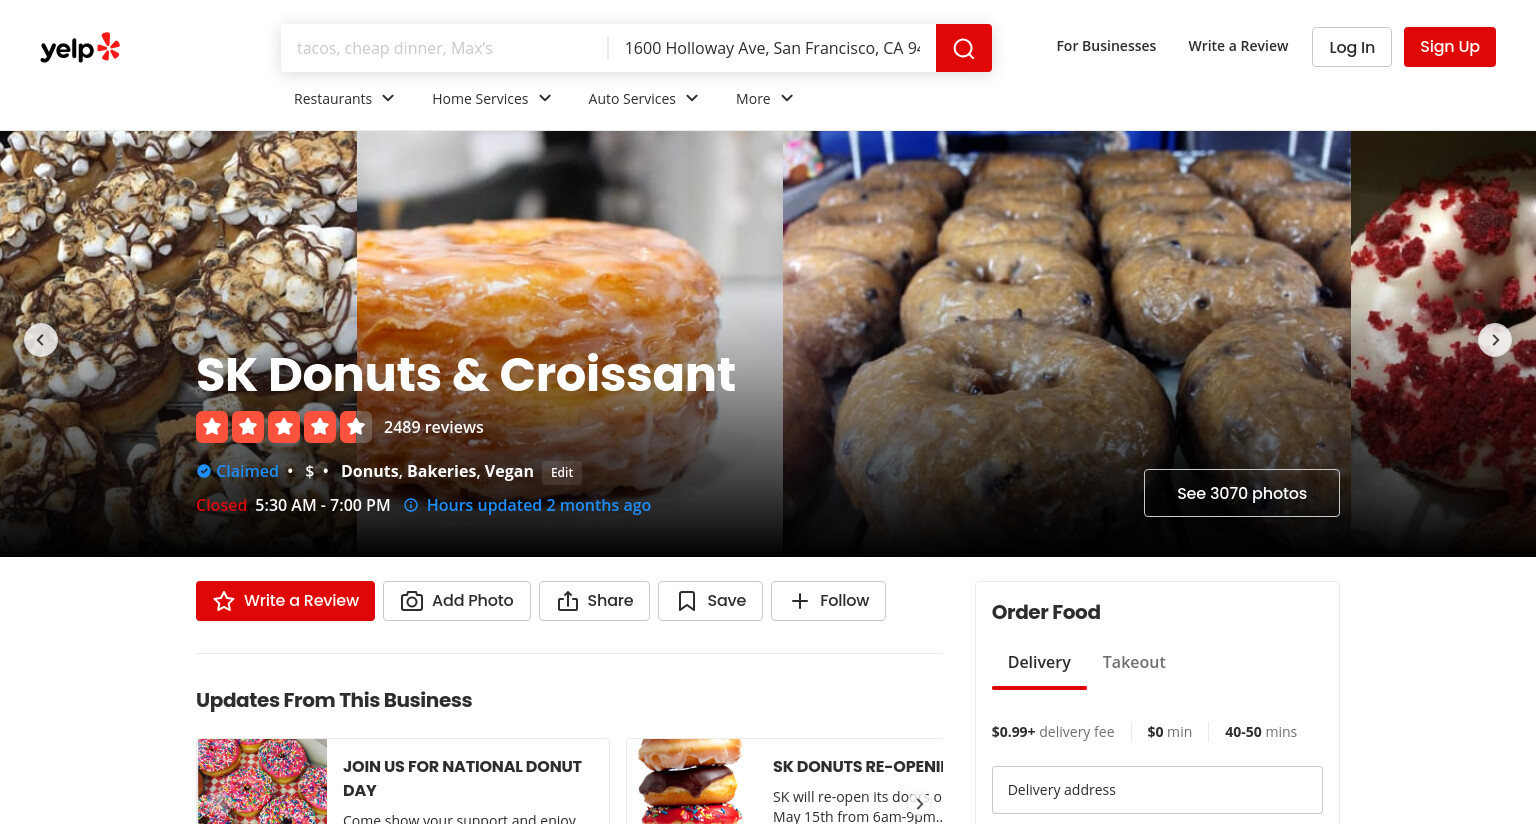1536x824 pixels.
Task: Save SK Donuts with bookmark button
Action: pos(710,601)
